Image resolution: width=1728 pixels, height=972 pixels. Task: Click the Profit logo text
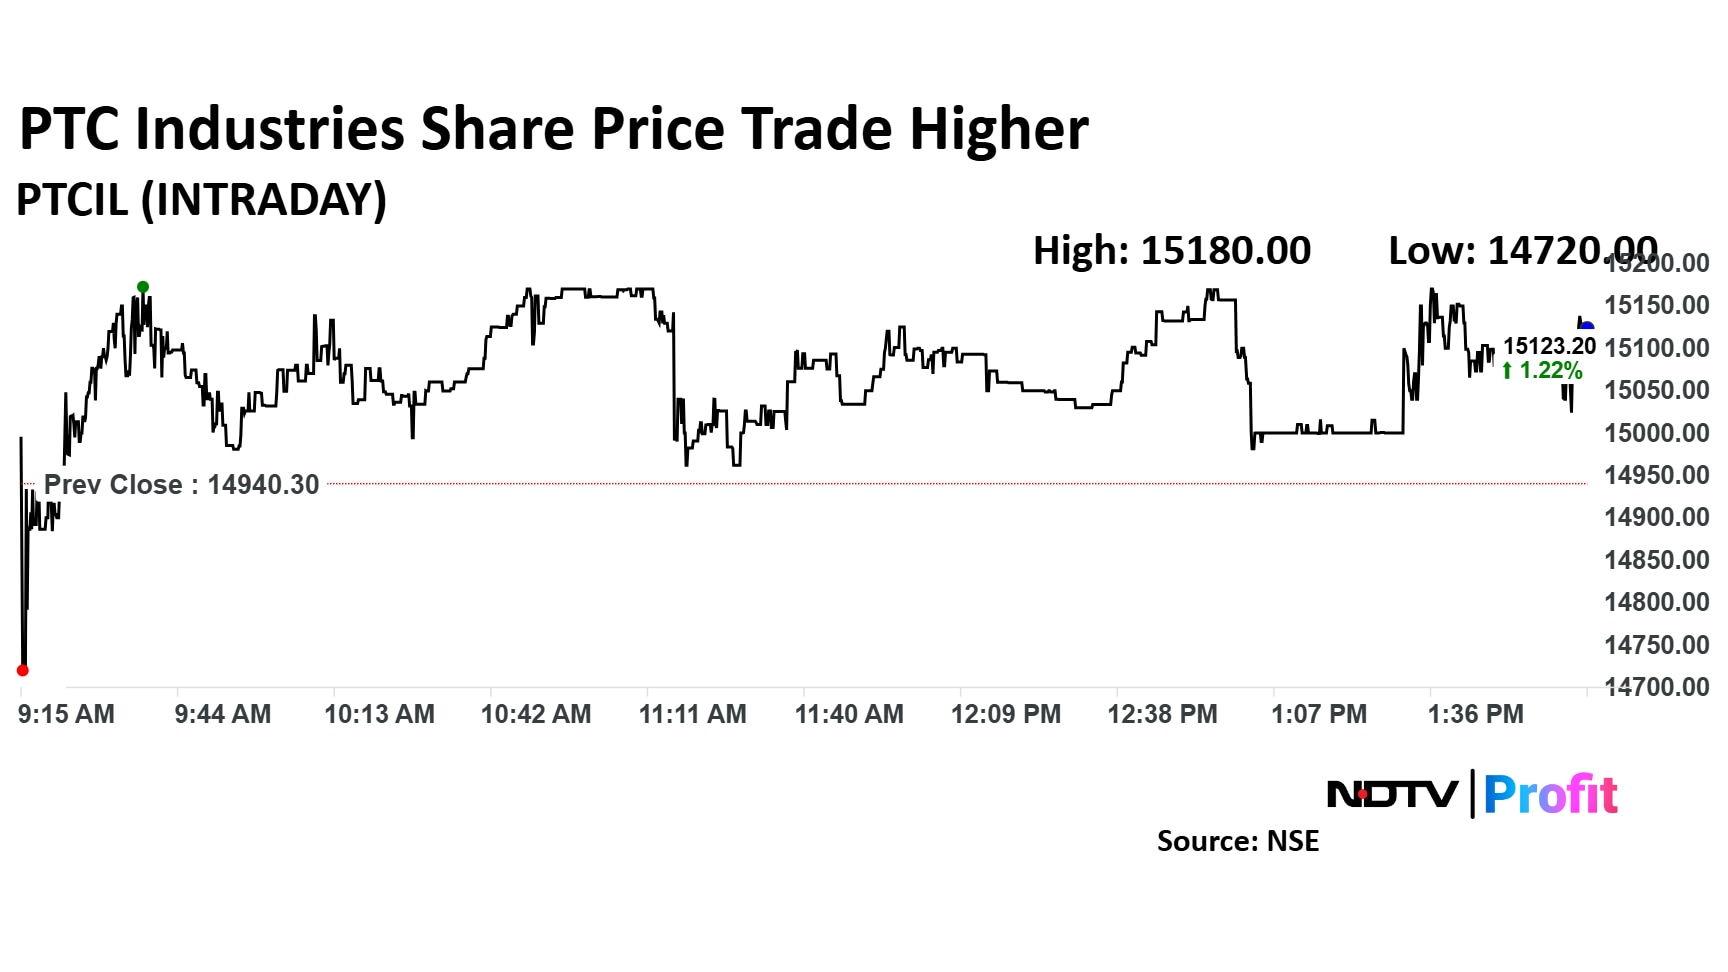pos(1550,795)
